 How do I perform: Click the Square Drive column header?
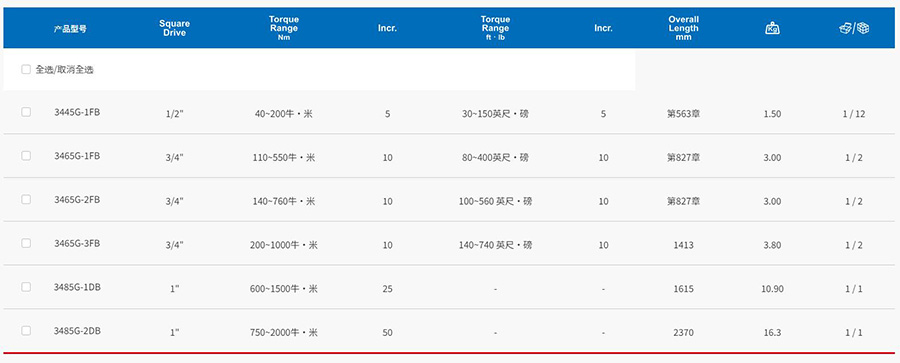click(174, 28)
